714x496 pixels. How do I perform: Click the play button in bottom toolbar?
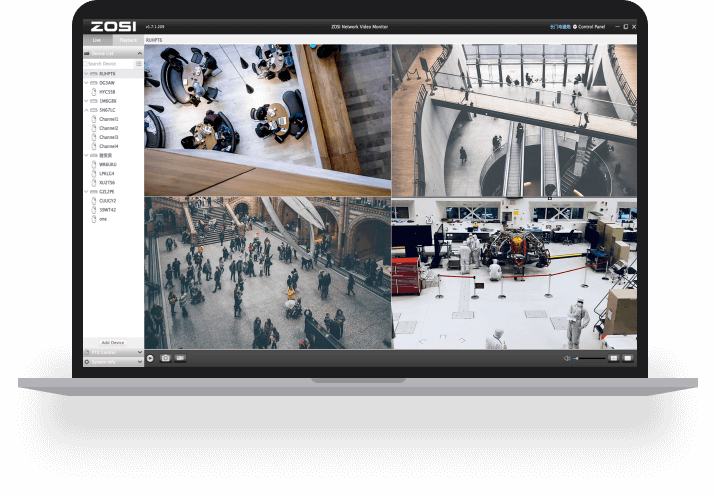150,358
